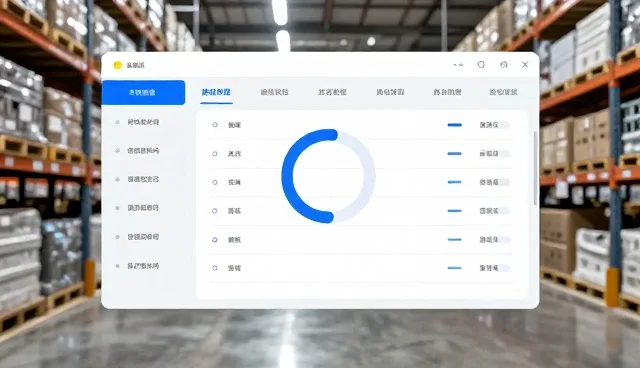Select the radio circle in the first list row
This screenshot has height=368, width=640.
click(x=215, y=125)
